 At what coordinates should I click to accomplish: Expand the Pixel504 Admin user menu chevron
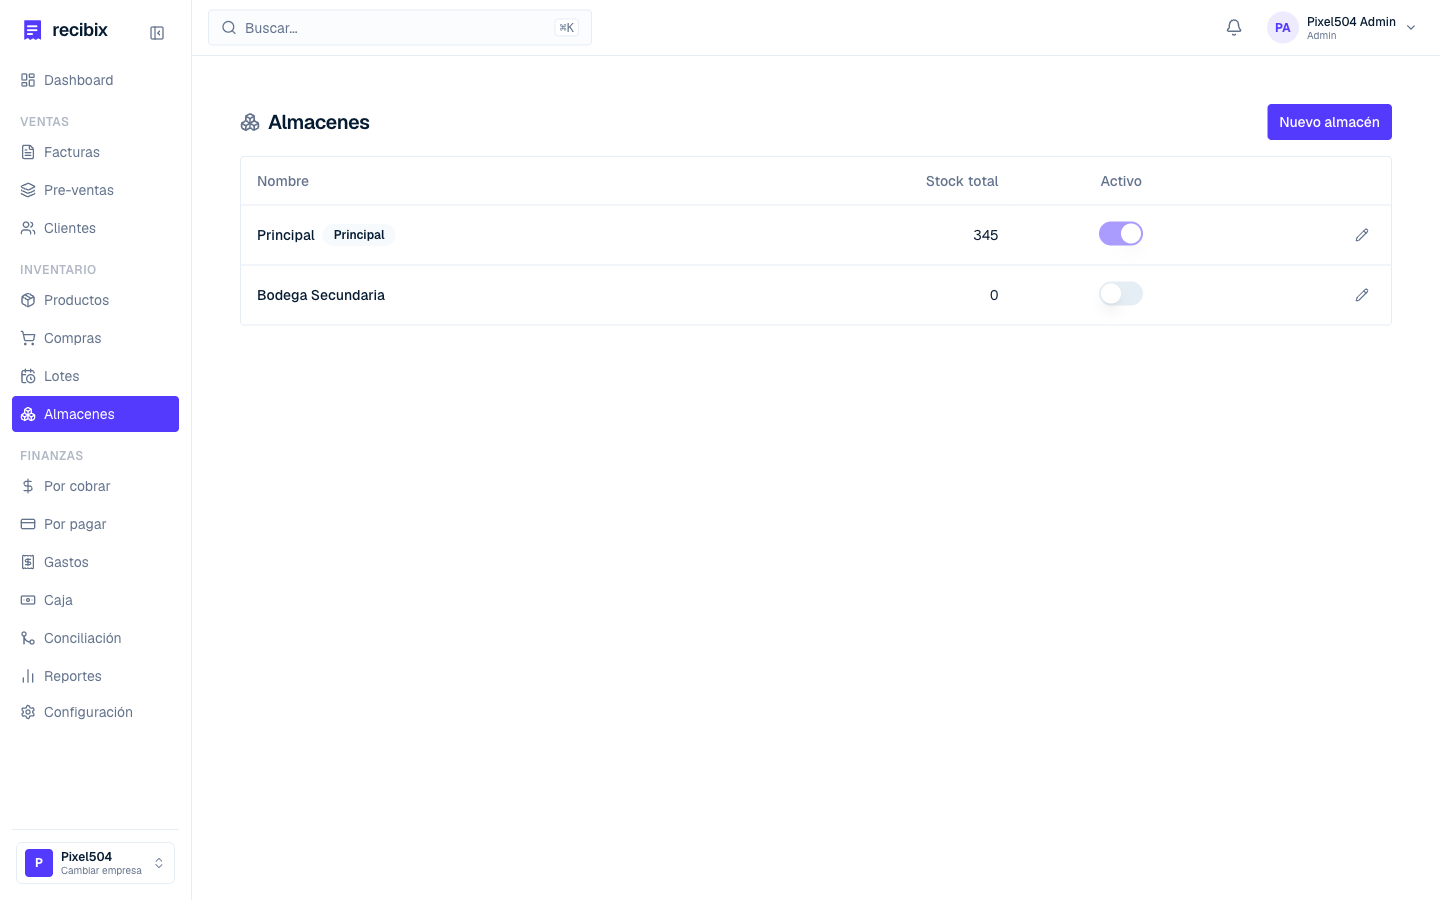tap(1411, 28)
